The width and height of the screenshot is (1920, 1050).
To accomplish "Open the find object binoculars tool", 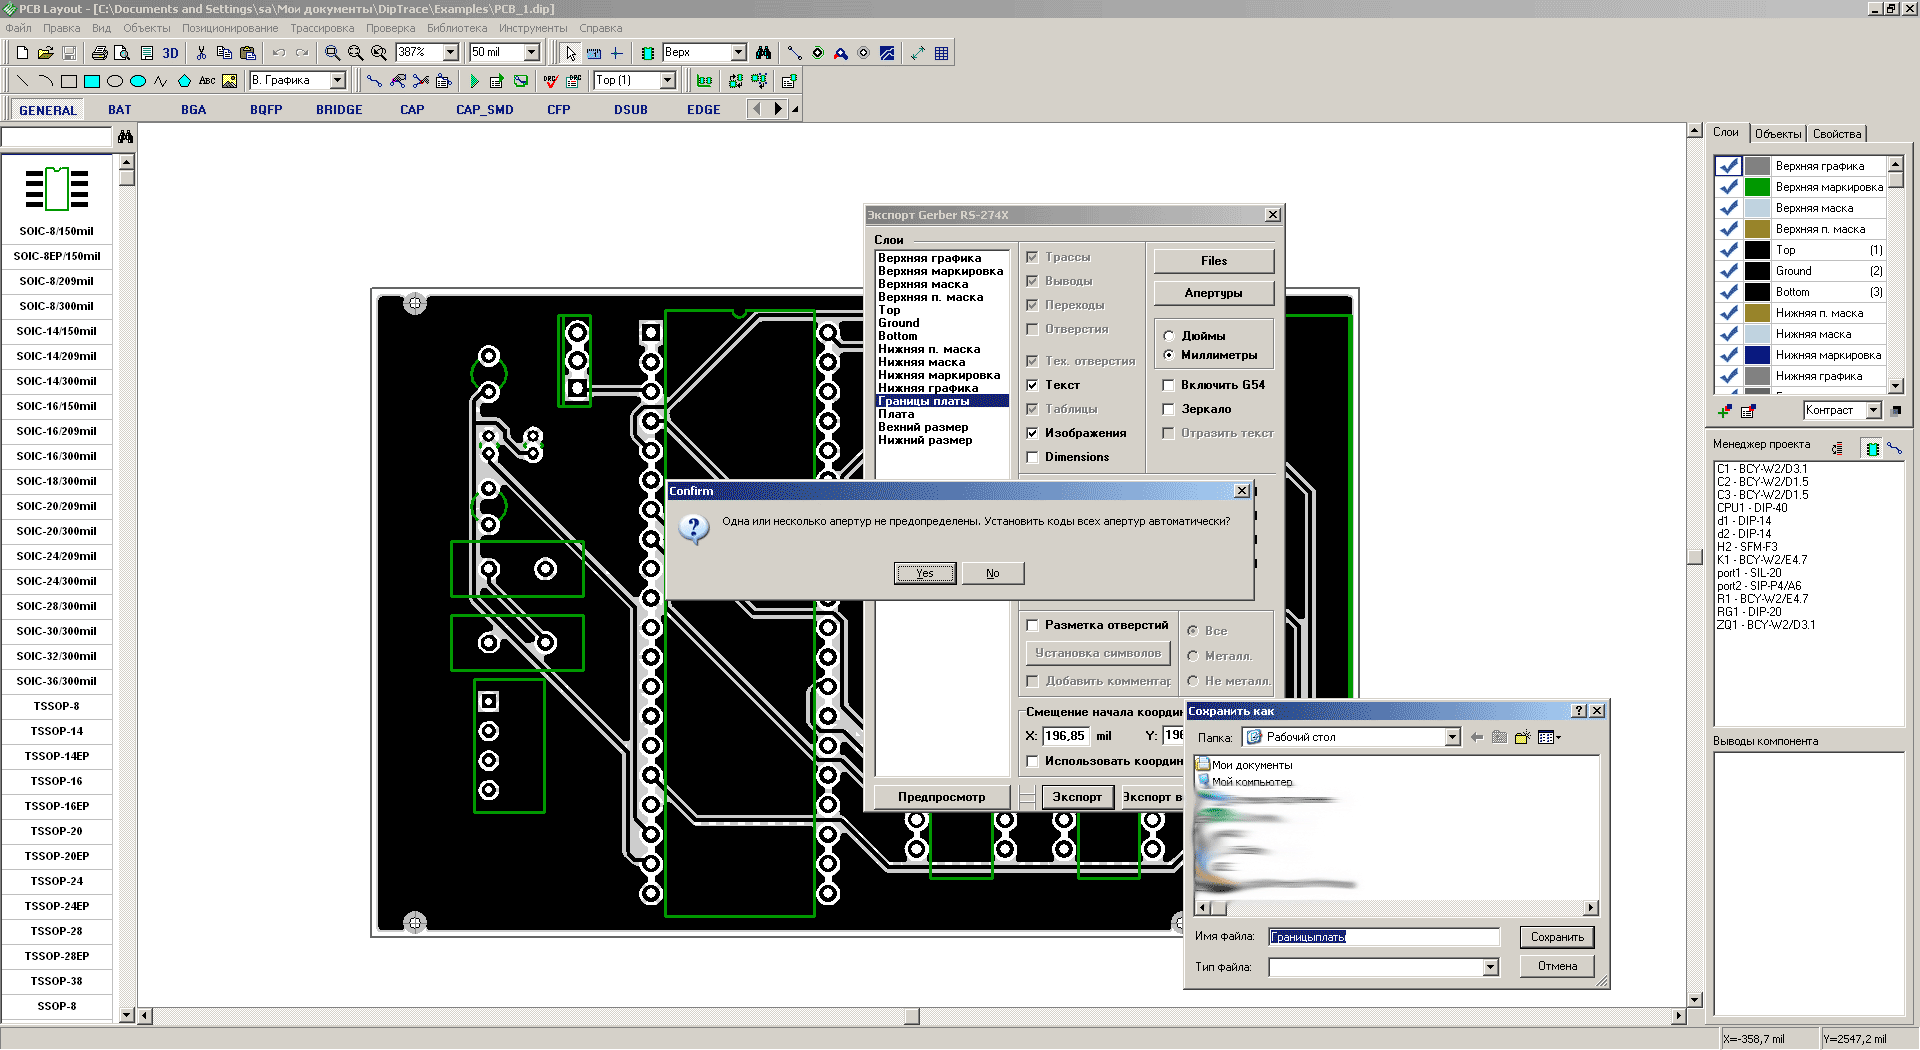I will [764, 53].
